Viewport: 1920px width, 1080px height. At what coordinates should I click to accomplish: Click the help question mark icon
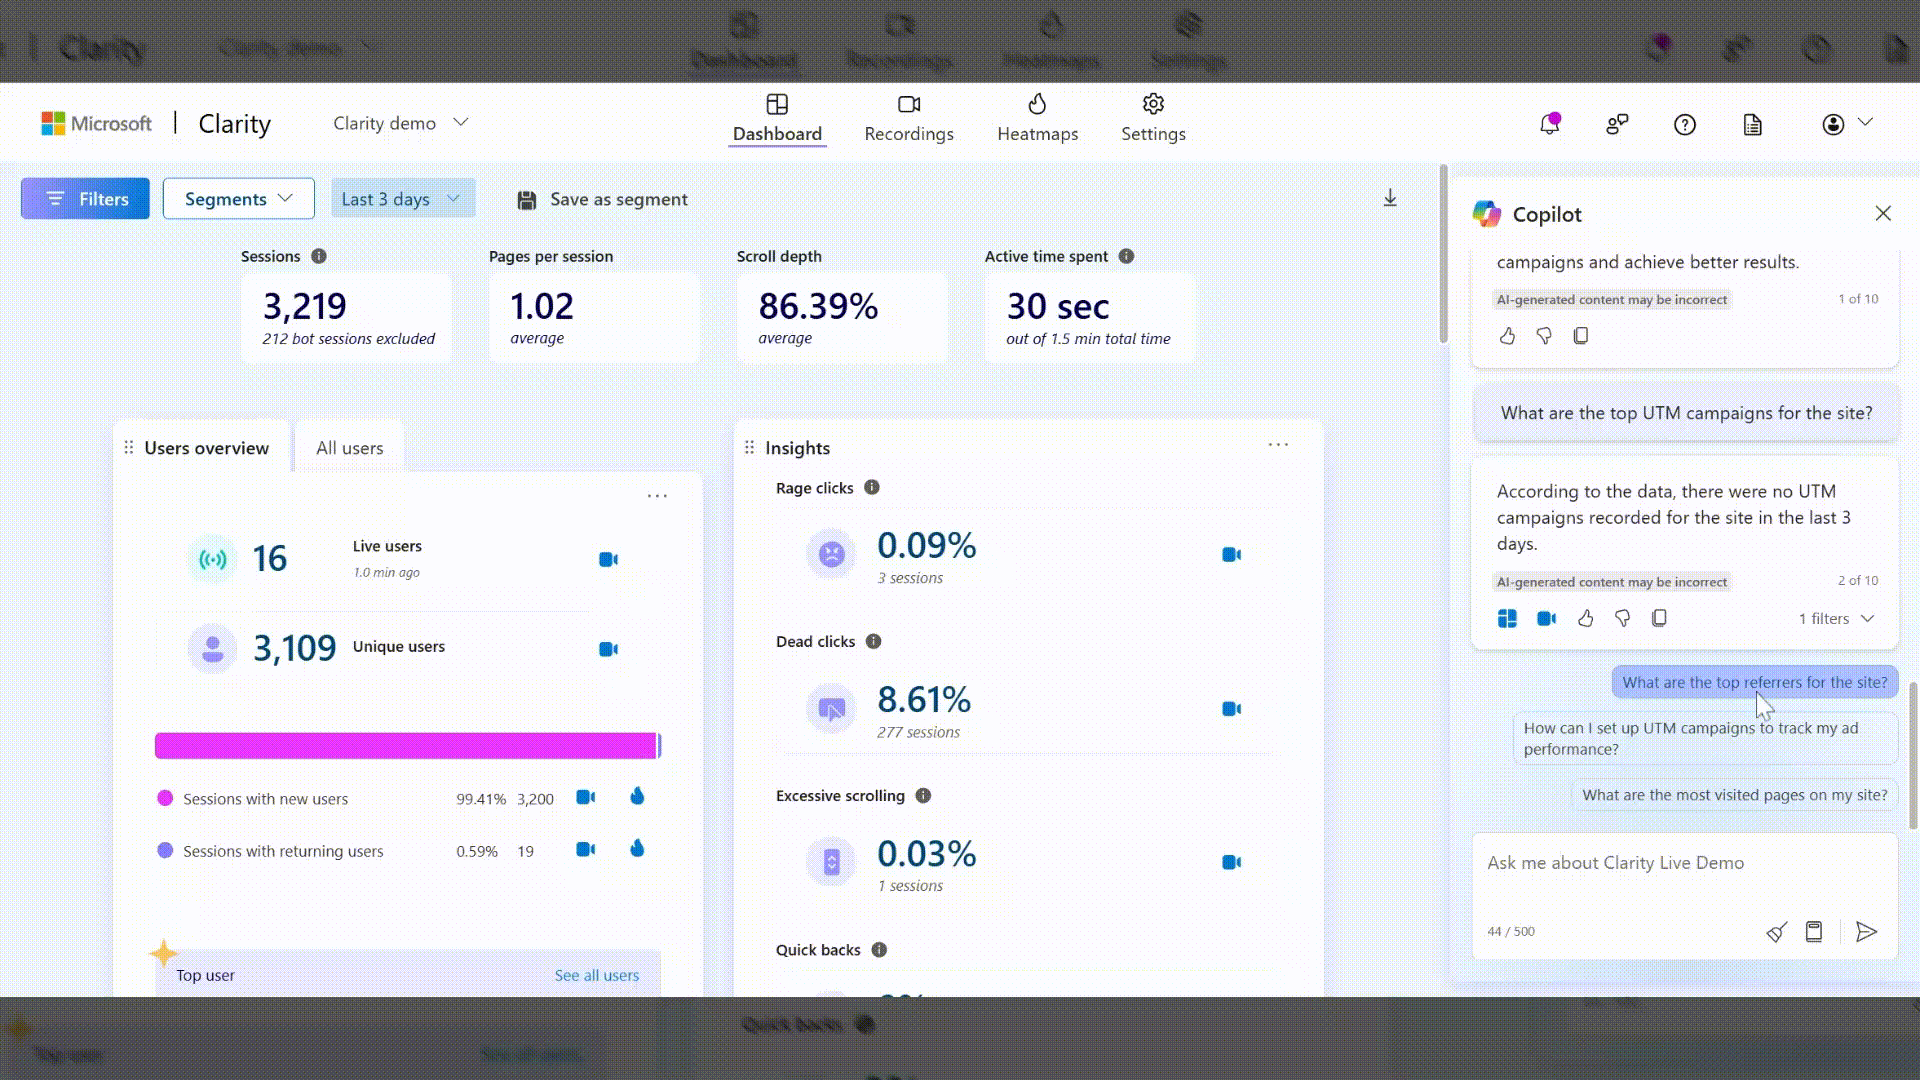(x=1685, y=124)
